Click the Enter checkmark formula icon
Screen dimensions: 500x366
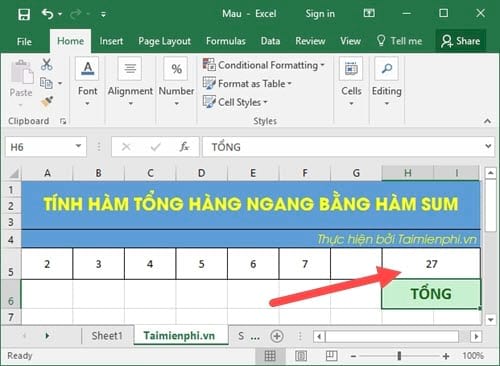[x=155, y=147]
